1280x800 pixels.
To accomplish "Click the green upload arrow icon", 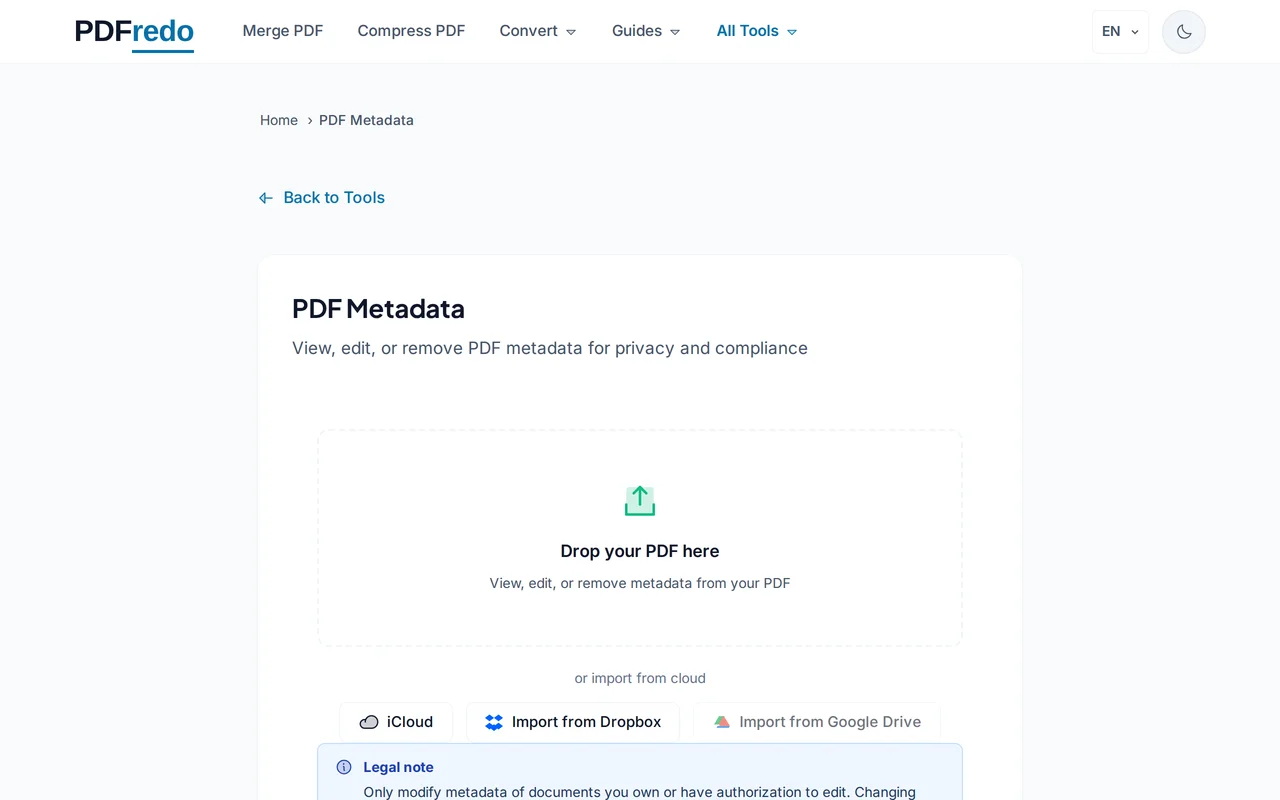I will tap(639, 500).
